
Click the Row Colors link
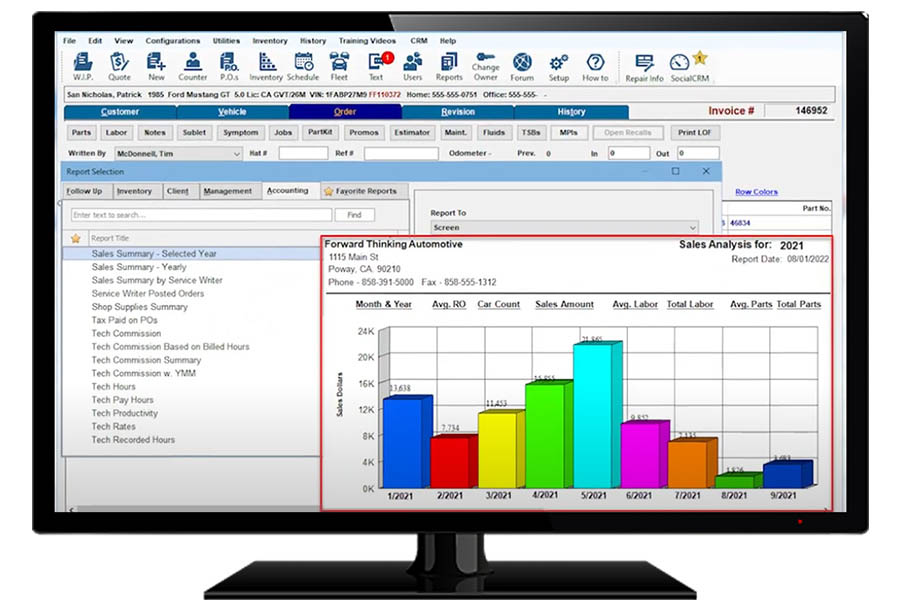[756, 192]
